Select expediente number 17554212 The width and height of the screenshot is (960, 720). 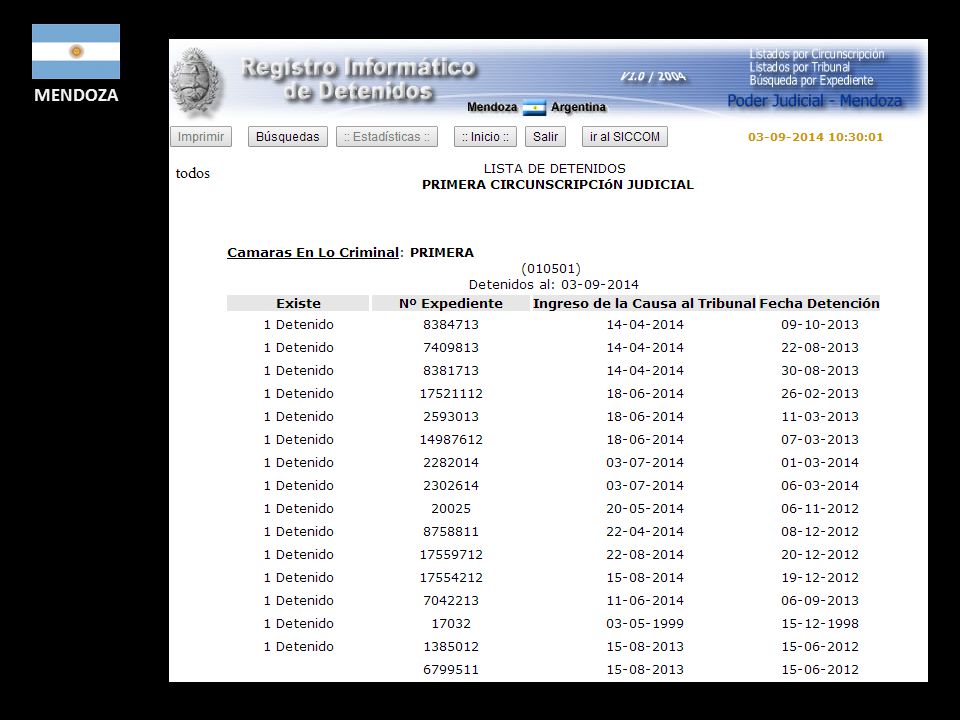point(451,577)
